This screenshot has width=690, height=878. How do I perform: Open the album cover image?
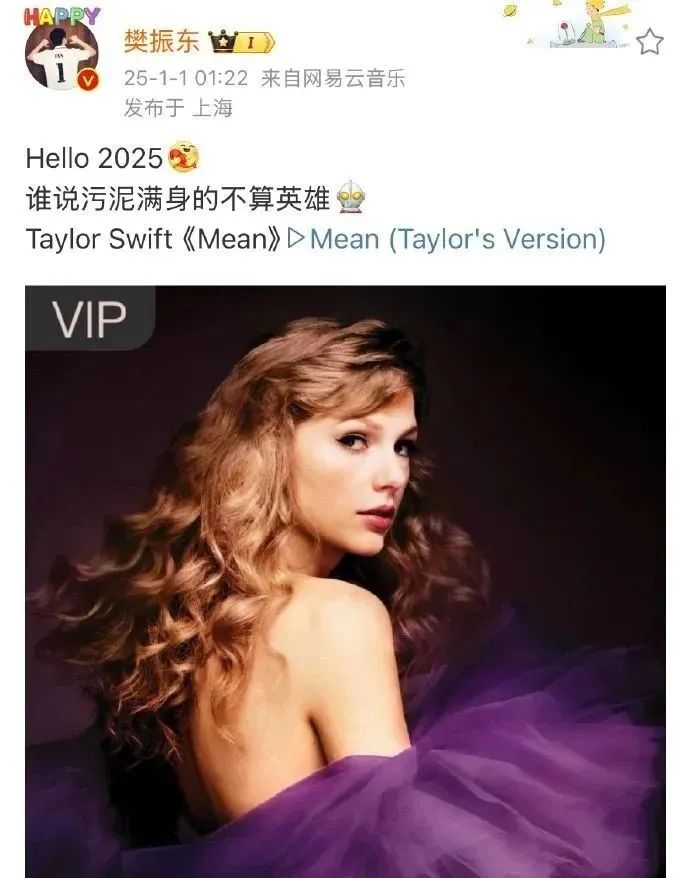click(x=345, y=582)
